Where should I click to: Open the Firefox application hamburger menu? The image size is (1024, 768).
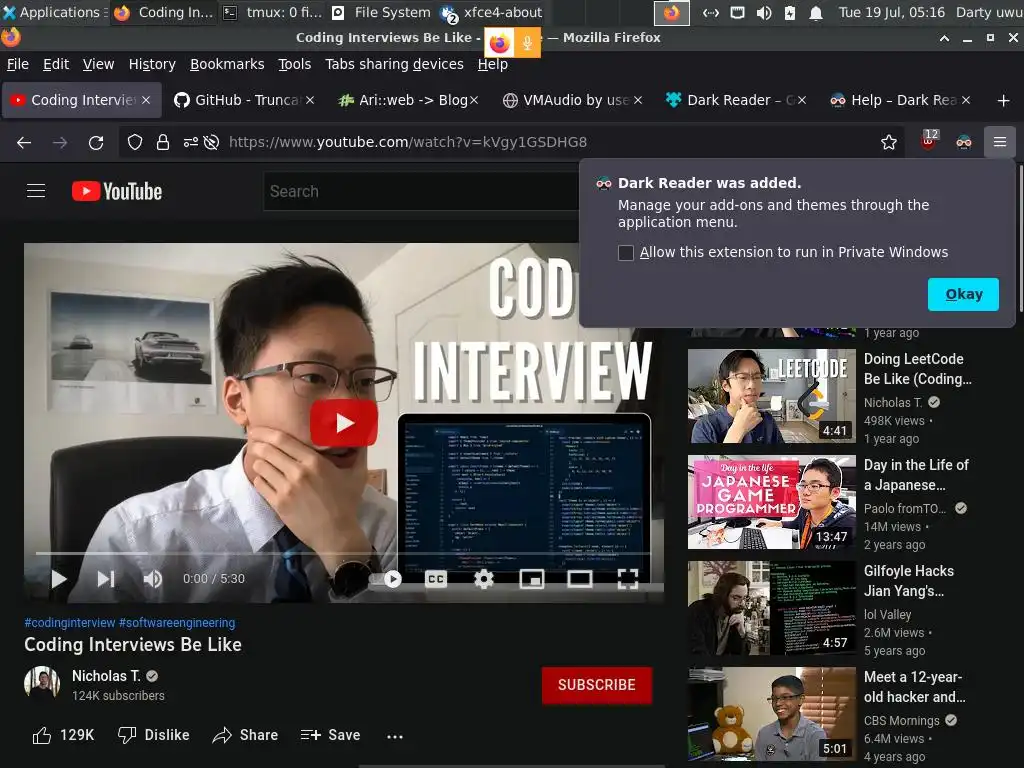tap(999, 142)
